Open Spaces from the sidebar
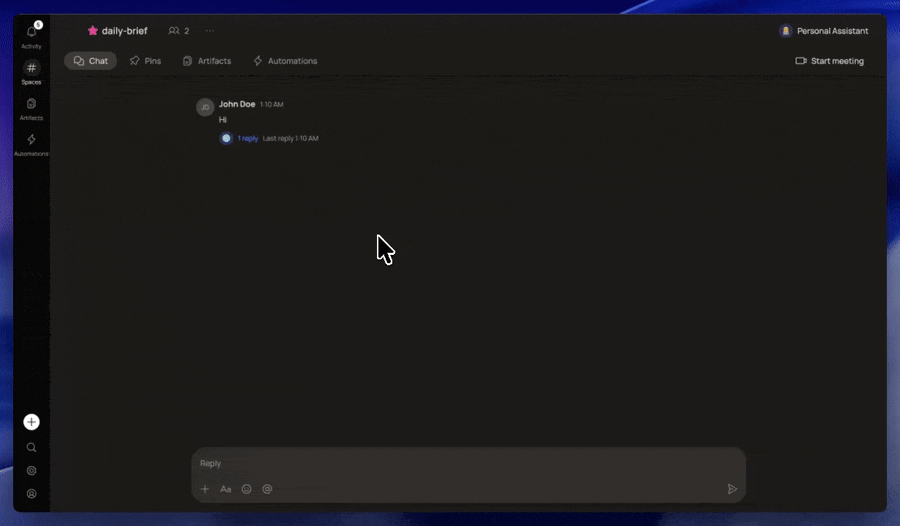 coord(32,73)
